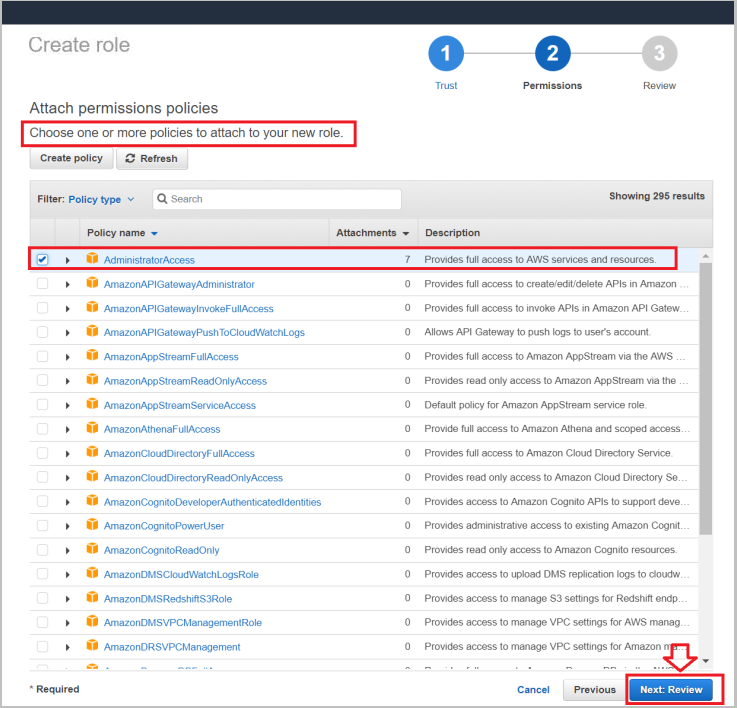Click the scrollbar down arrow
The image size is (737, 708).
[705, 661]
